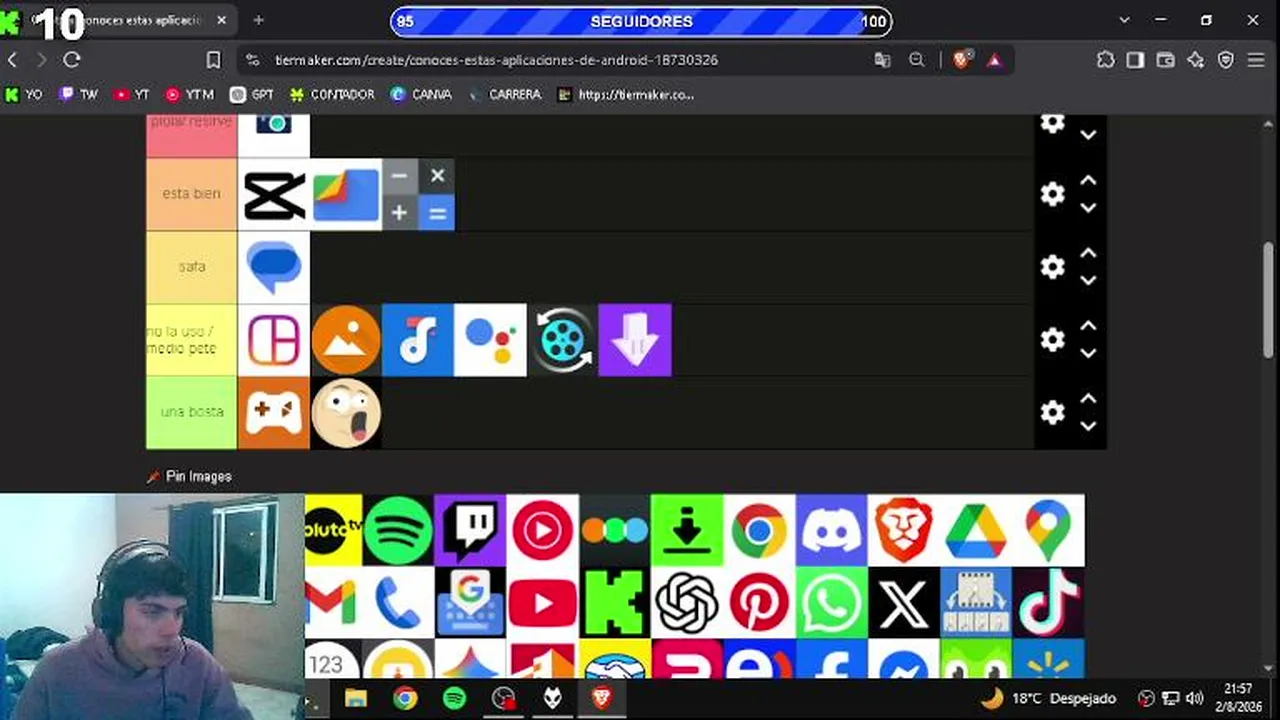Viewport: 1280px width, 720px height.
Task: Open the CANVA bookmark
Action: click(x=421, y=94)
